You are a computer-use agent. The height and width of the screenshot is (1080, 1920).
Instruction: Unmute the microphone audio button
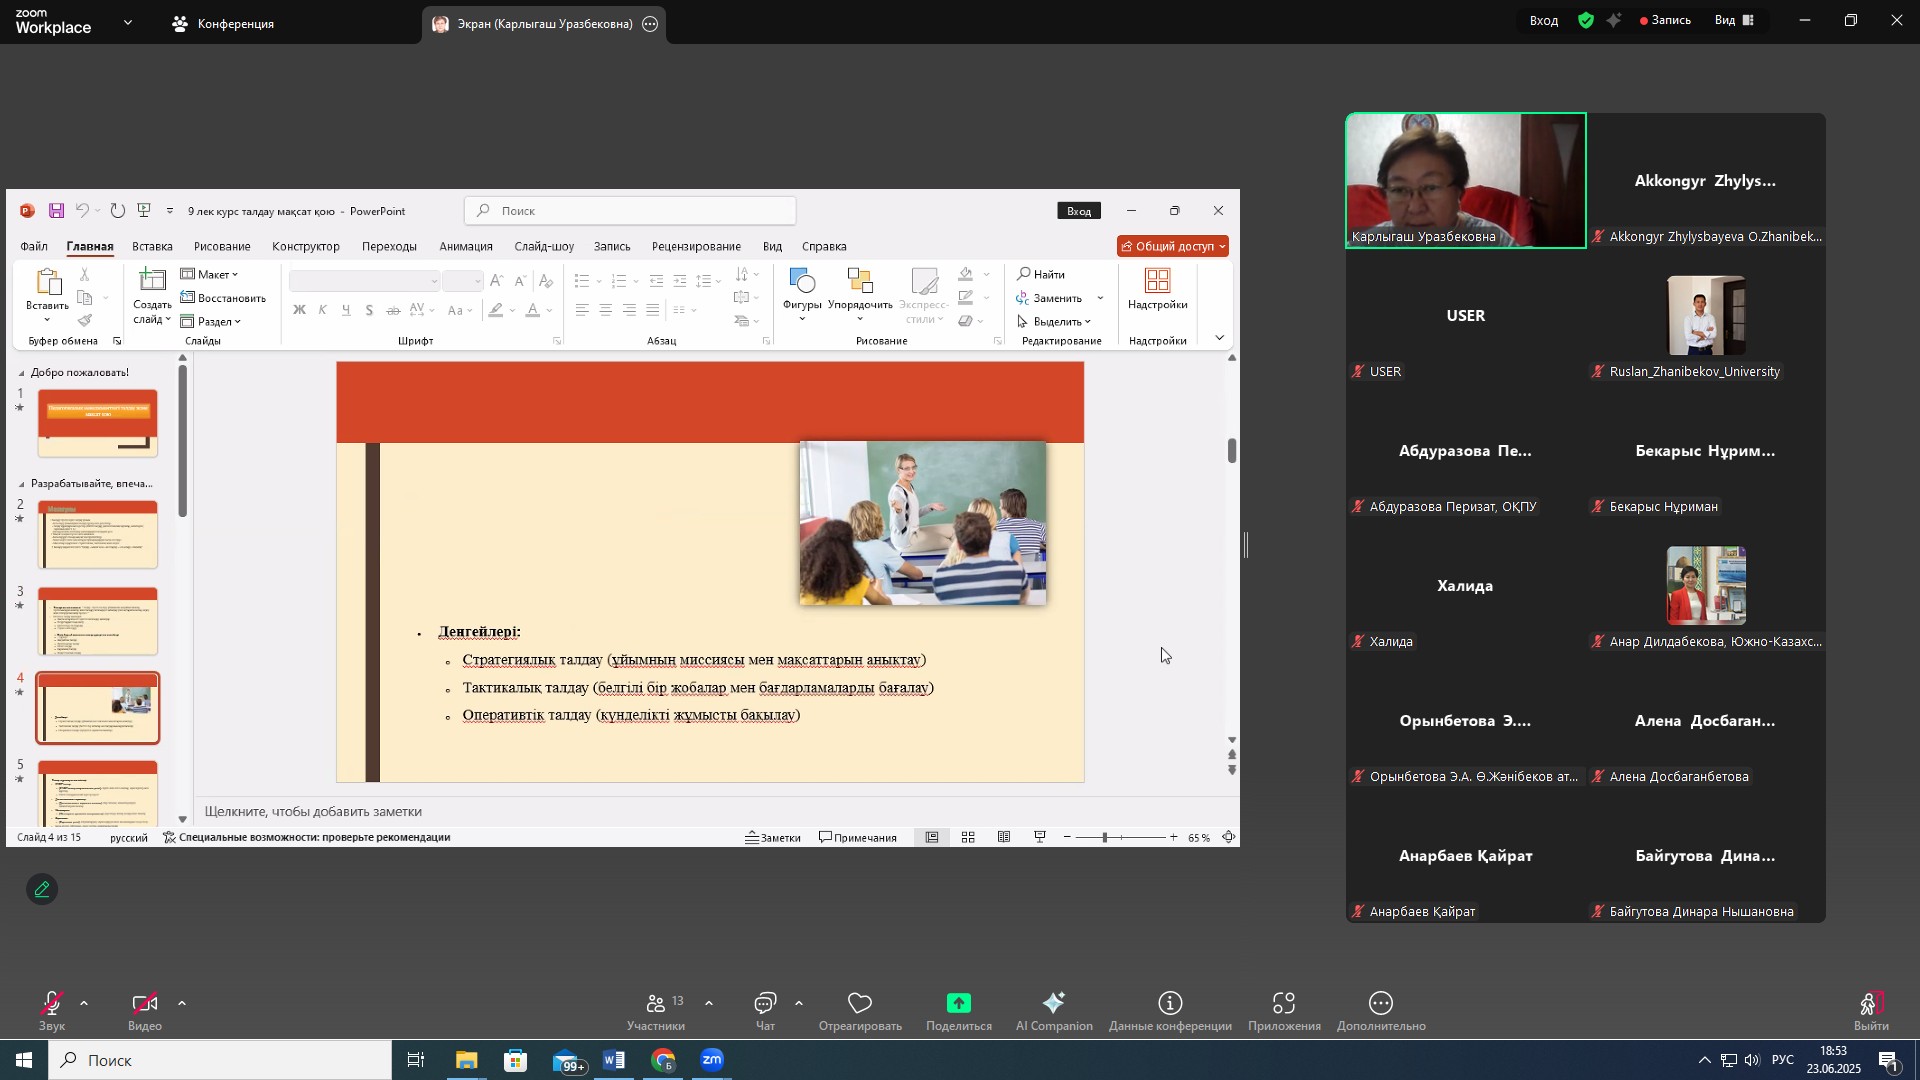(x=52, y=1005)
